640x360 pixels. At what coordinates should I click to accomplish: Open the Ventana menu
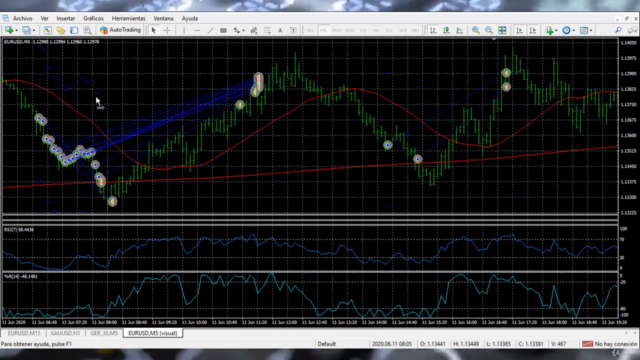[x=163, y=18]
